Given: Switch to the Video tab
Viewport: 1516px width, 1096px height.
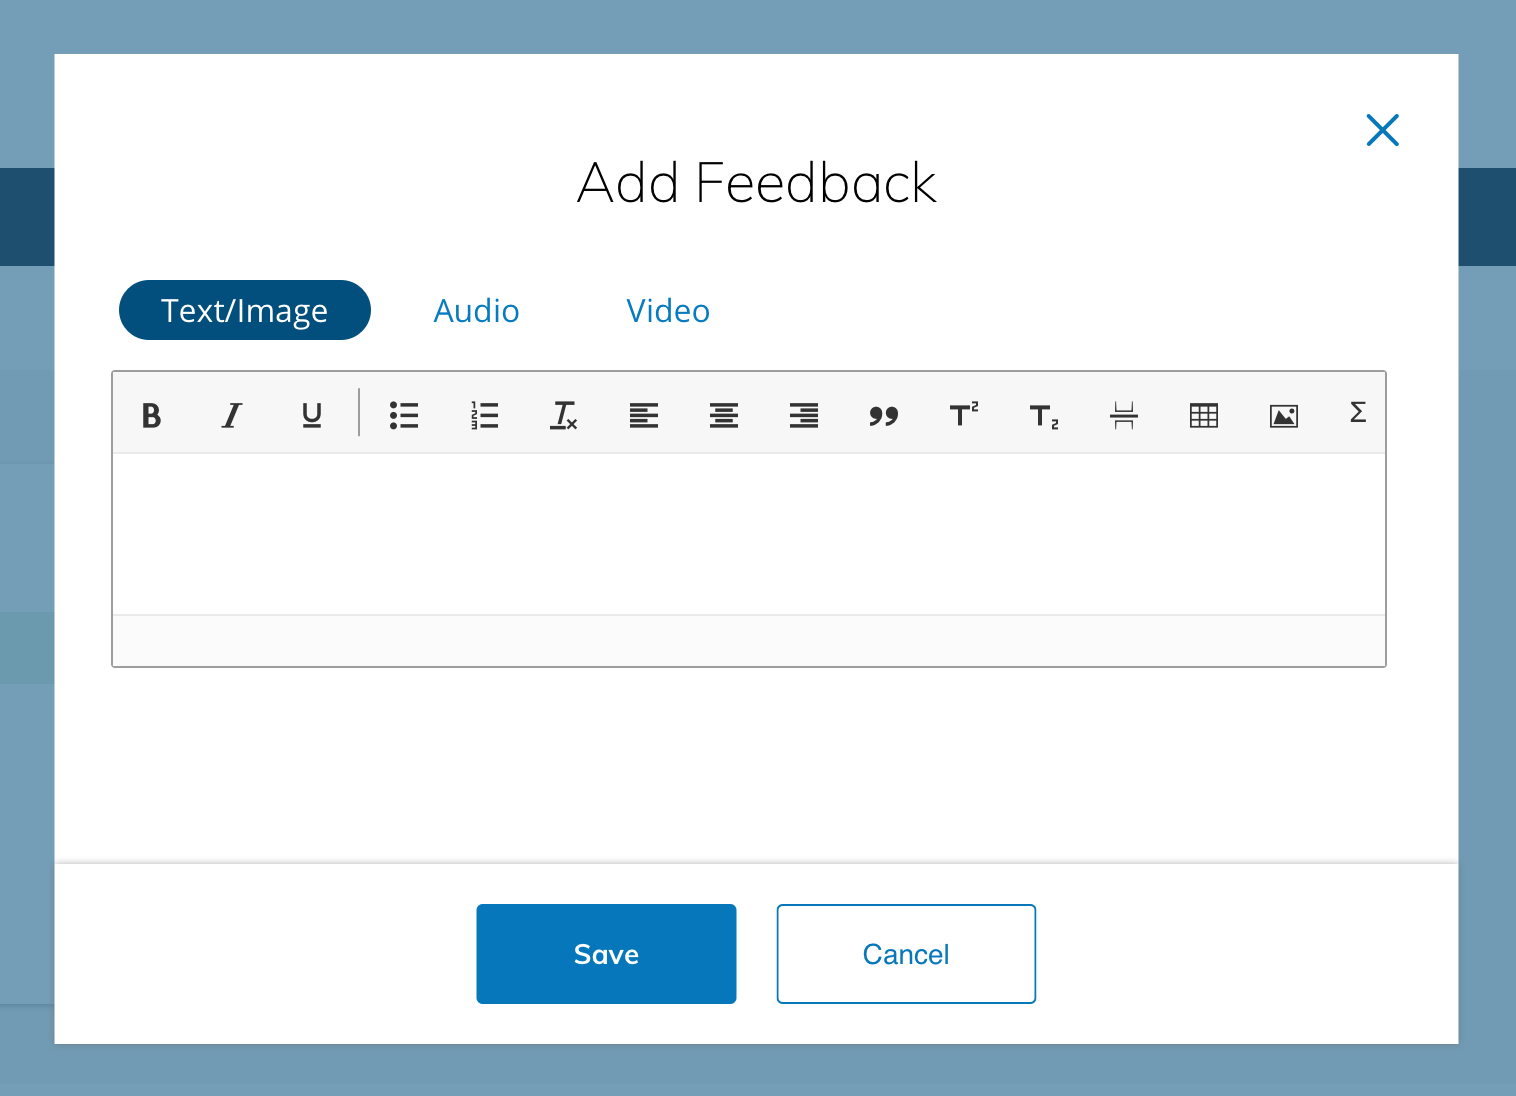Looking at the screenshot, I should (x=668, y=310).
